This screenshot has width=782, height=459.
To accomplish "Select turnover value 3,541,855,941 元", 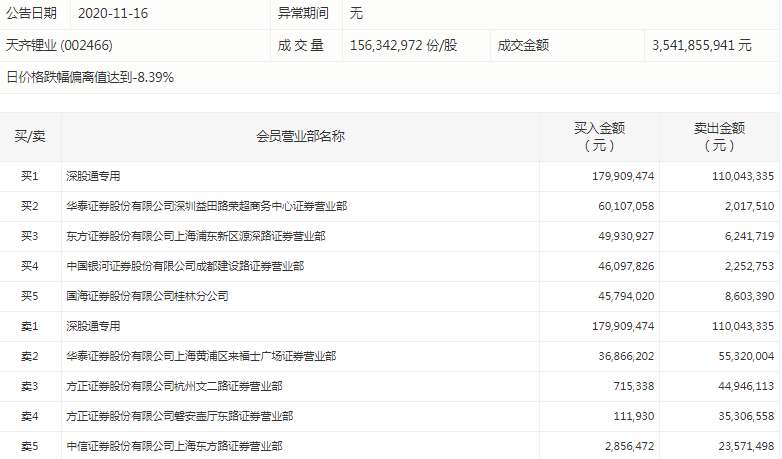I will [x=702, y=45].
